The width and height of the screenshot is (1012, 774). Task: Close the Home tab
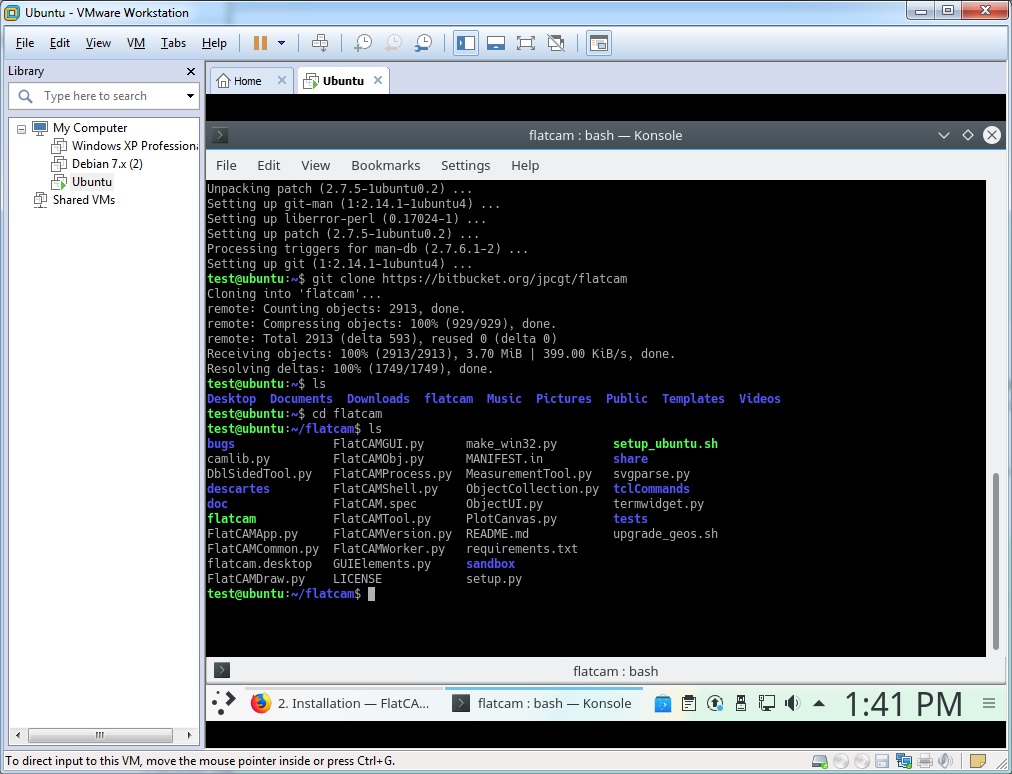281,80
